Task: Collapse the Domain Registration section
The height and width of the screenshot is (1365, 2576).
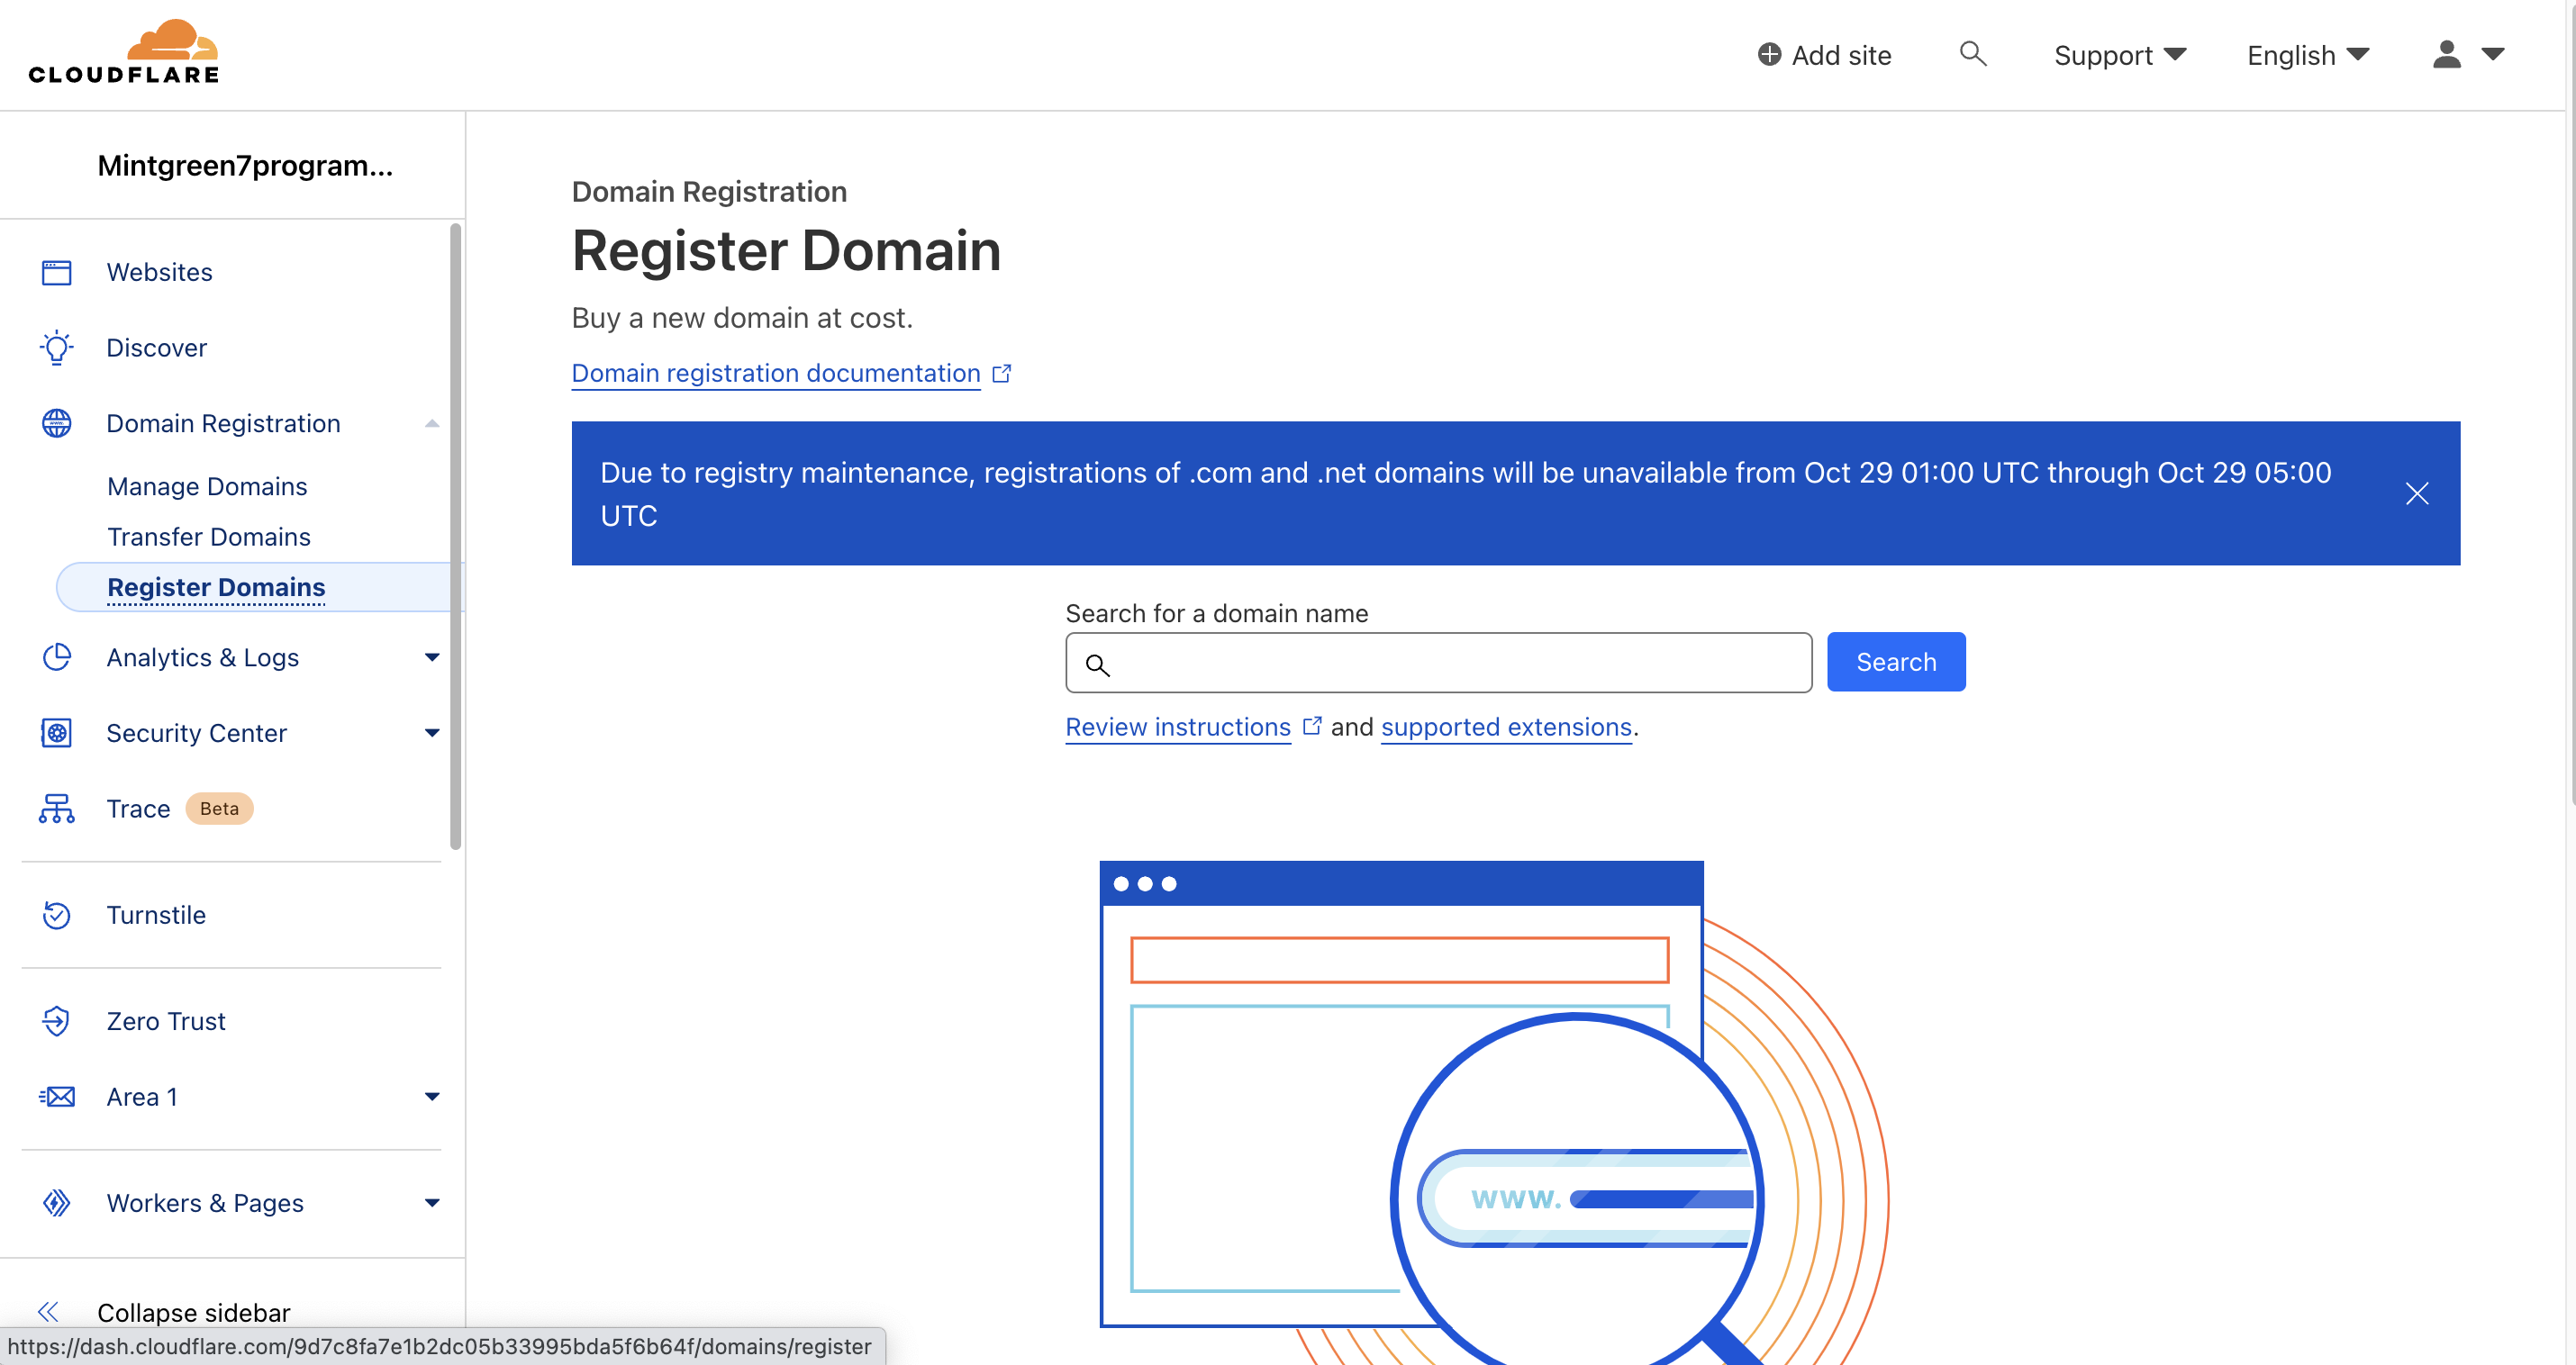Action: (432, 424)
